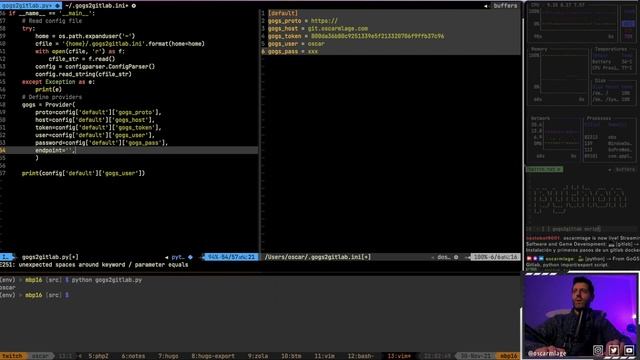Screen dimensions: 640x360
Task: Click the Network graph in system monitor
Action: pos(554,138)
